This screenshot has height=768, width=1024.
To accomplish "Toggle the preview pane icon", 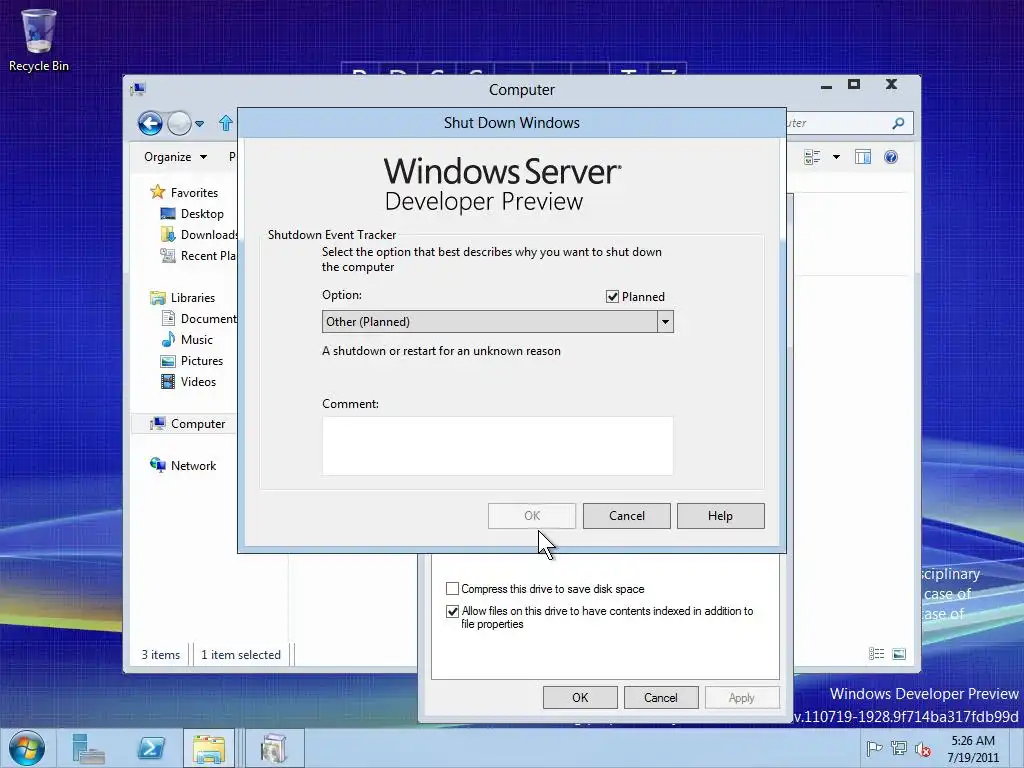I will pyautogui.click(x=863, y=157).
